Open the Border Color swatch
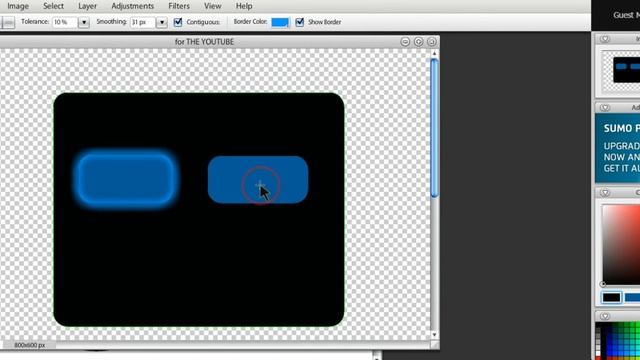Viewport: 640px width, 360px height. 280,22
